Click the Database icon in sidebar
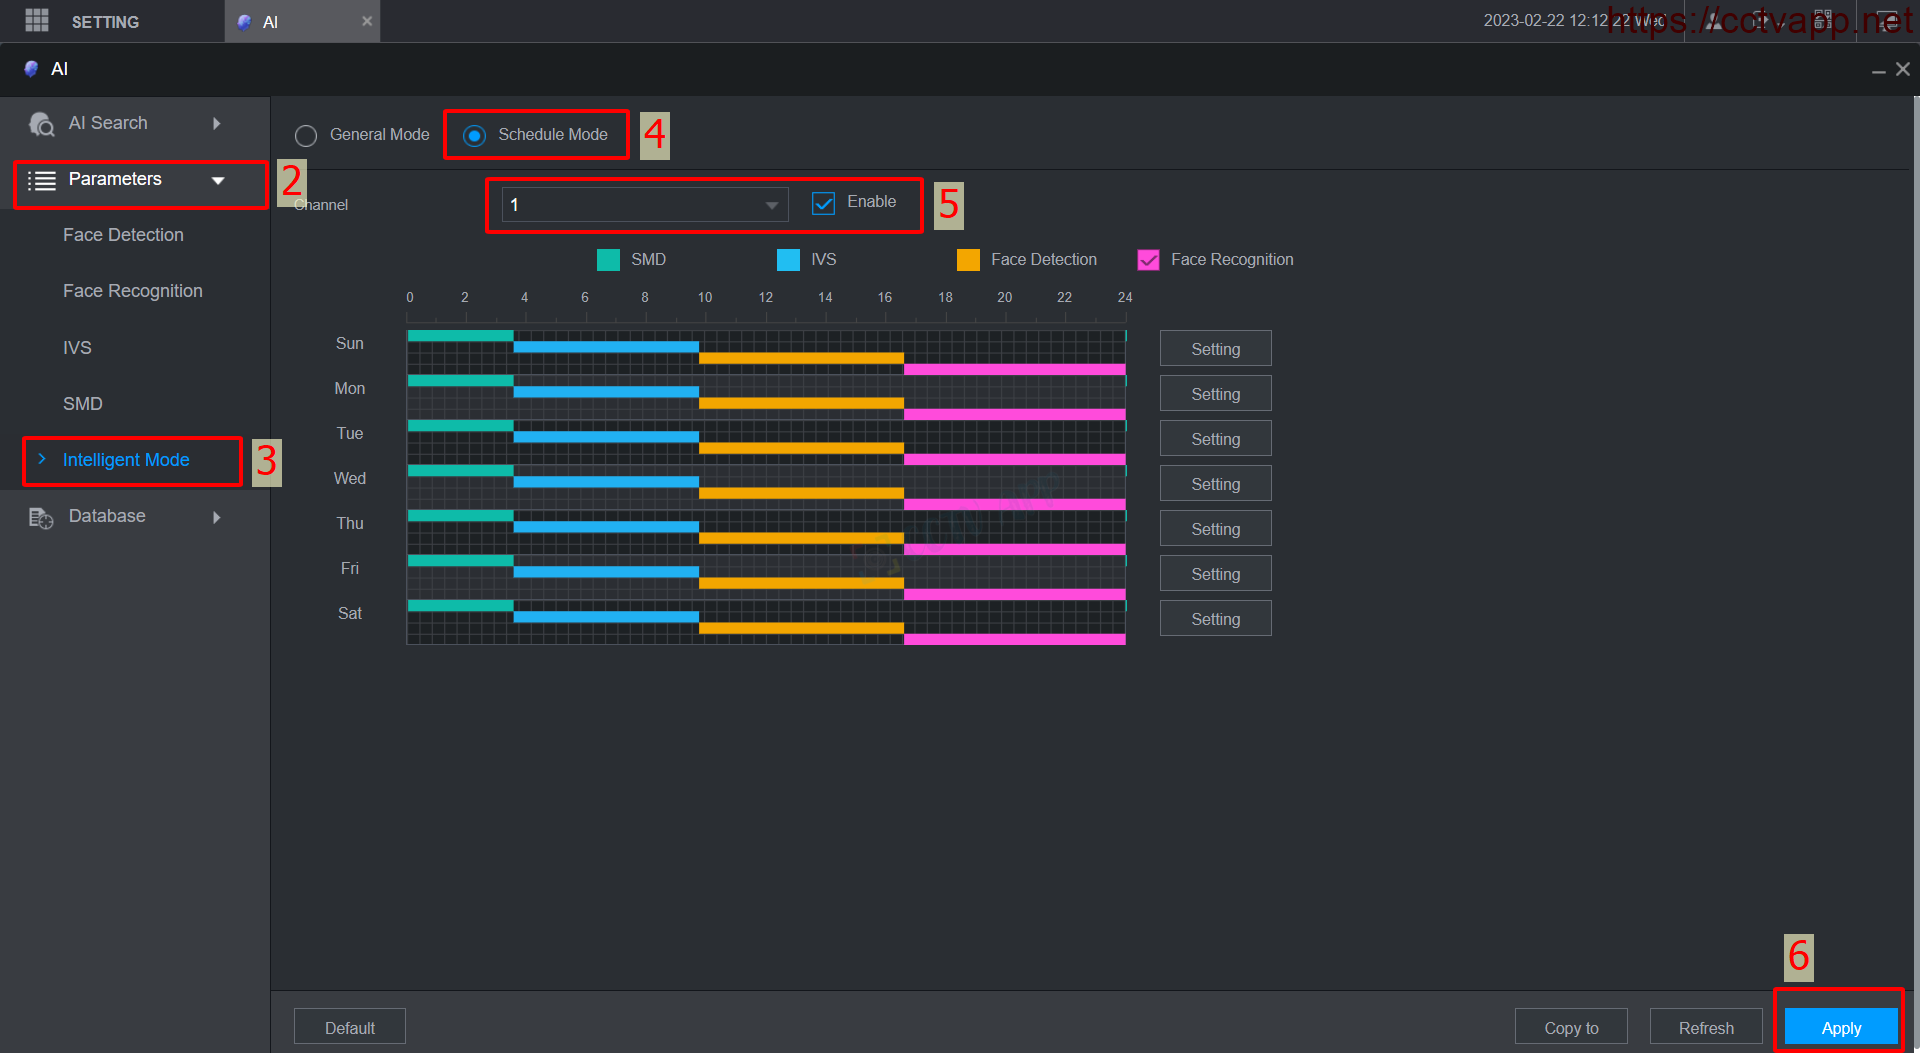Screen dimensions: 1920x1053 tap(41, 517)
